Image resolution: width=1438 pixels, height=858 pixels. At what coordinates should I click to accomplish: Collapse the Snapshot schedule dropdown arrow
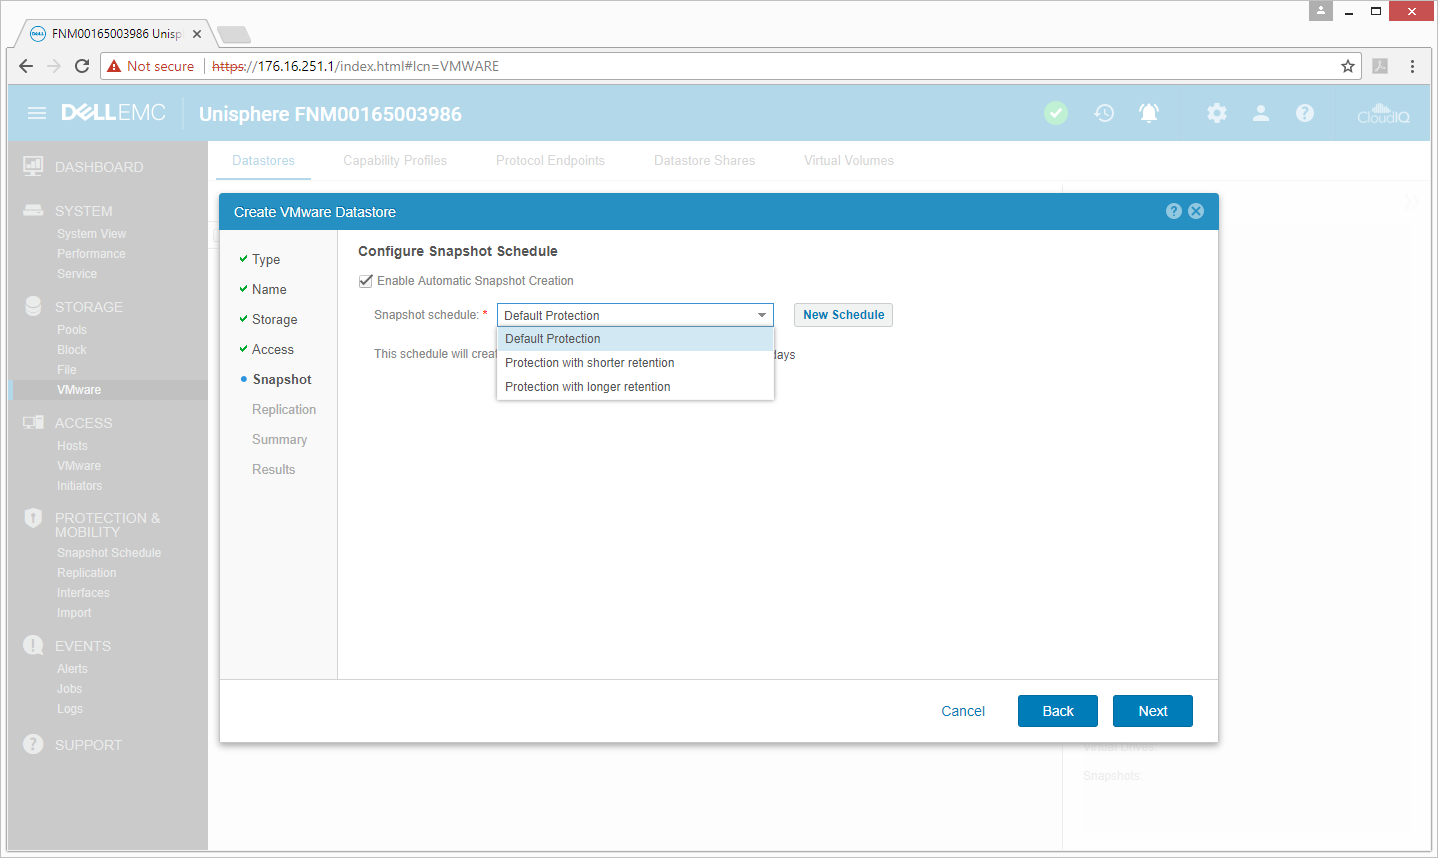click(x=762, y=315)
